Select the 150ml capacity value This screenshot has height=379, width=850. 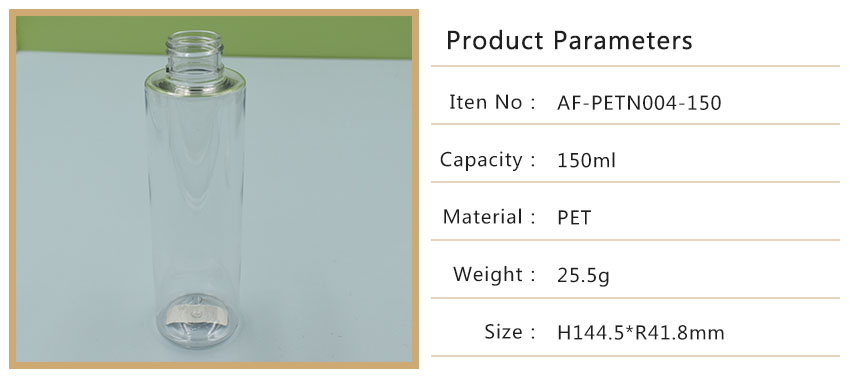click(587, 160)
